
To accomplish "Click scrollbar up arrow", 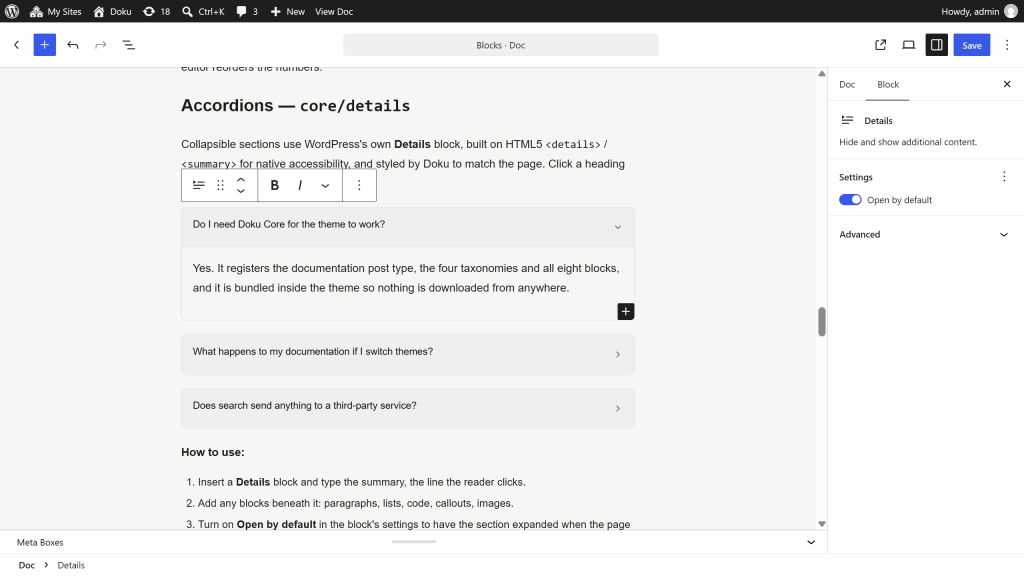I will [822, 74].
